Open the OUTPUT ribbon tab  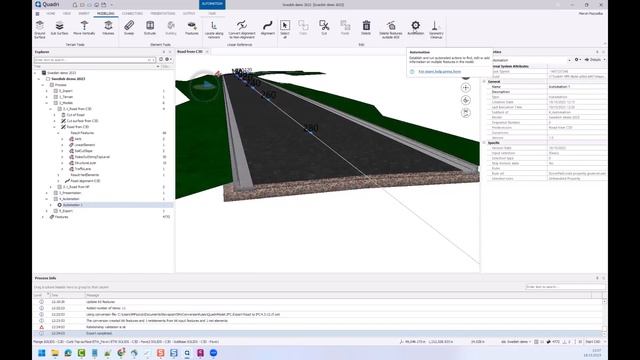click(x=189, y=13)
